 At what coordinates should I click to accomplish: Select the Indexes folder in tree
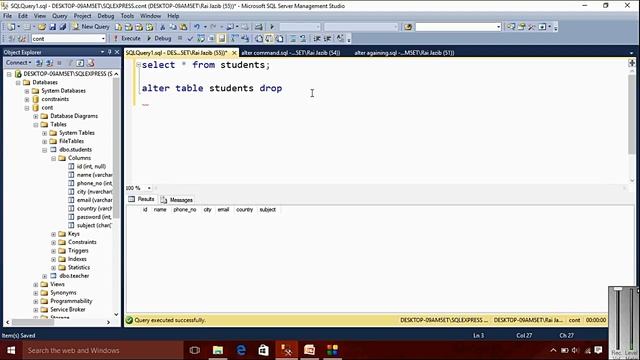(x=77, y=259)
